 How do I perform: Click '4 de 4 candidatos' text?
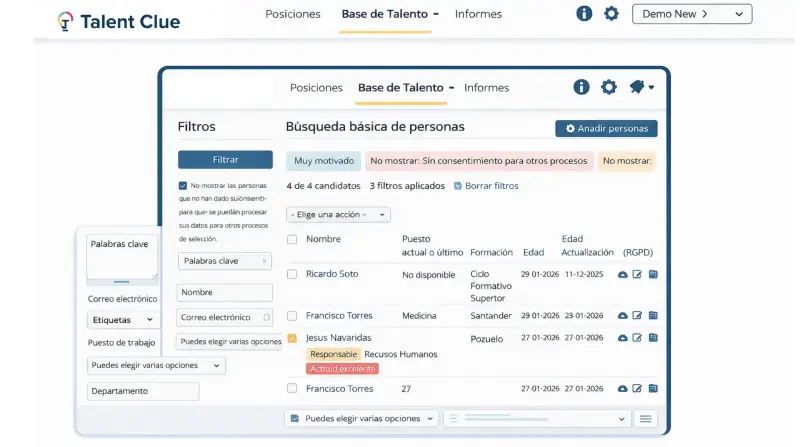pyautogui.click(x=323, y=186)
